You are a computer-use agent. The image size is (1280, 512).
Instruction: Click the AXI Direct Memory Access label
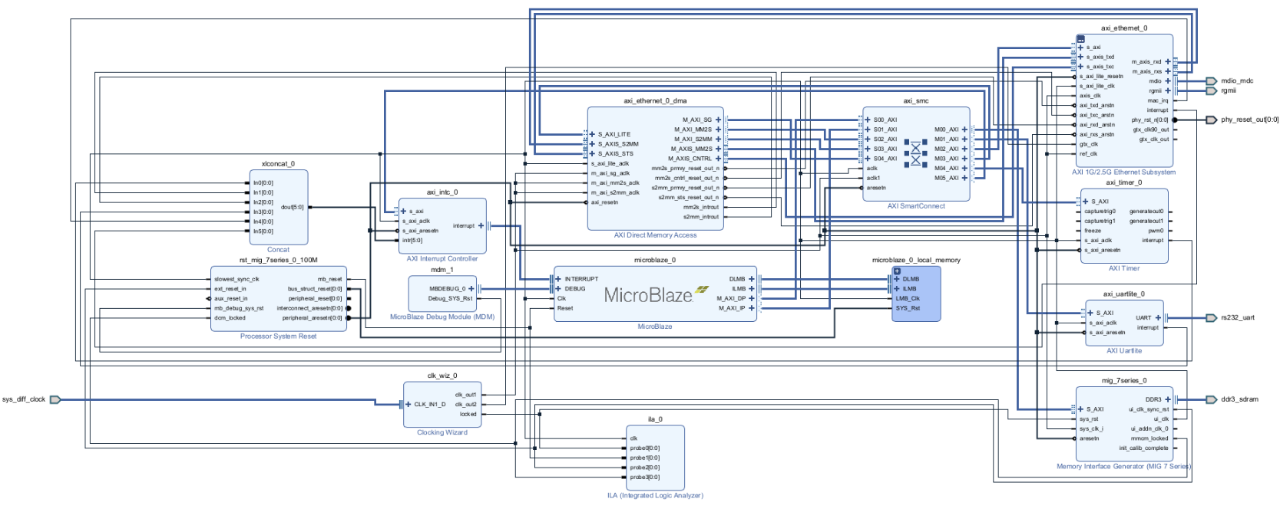coord(655,235)
